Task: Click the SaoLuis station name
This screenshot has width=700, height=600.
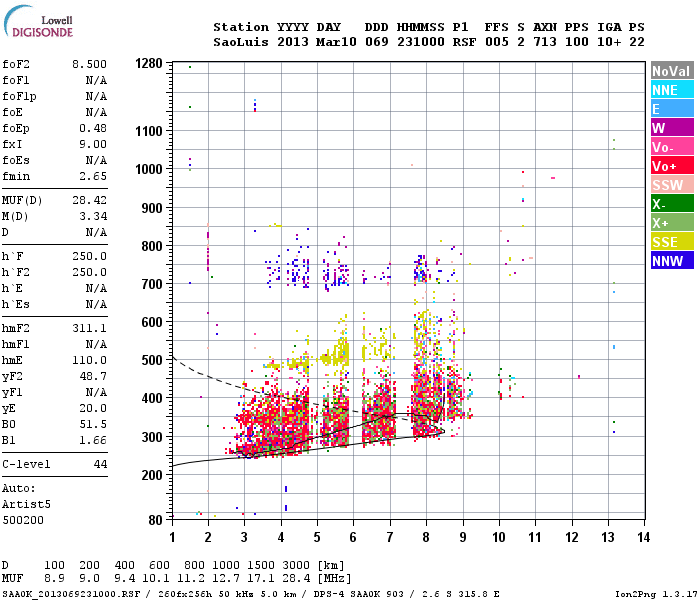Action: pos(241,42)
